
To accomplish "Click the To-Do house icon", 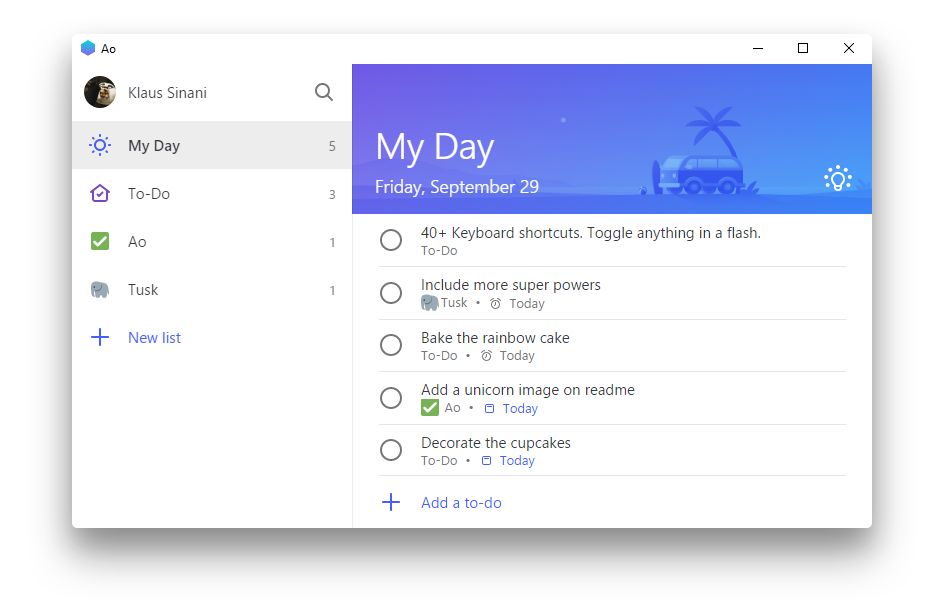I will 100,194.
